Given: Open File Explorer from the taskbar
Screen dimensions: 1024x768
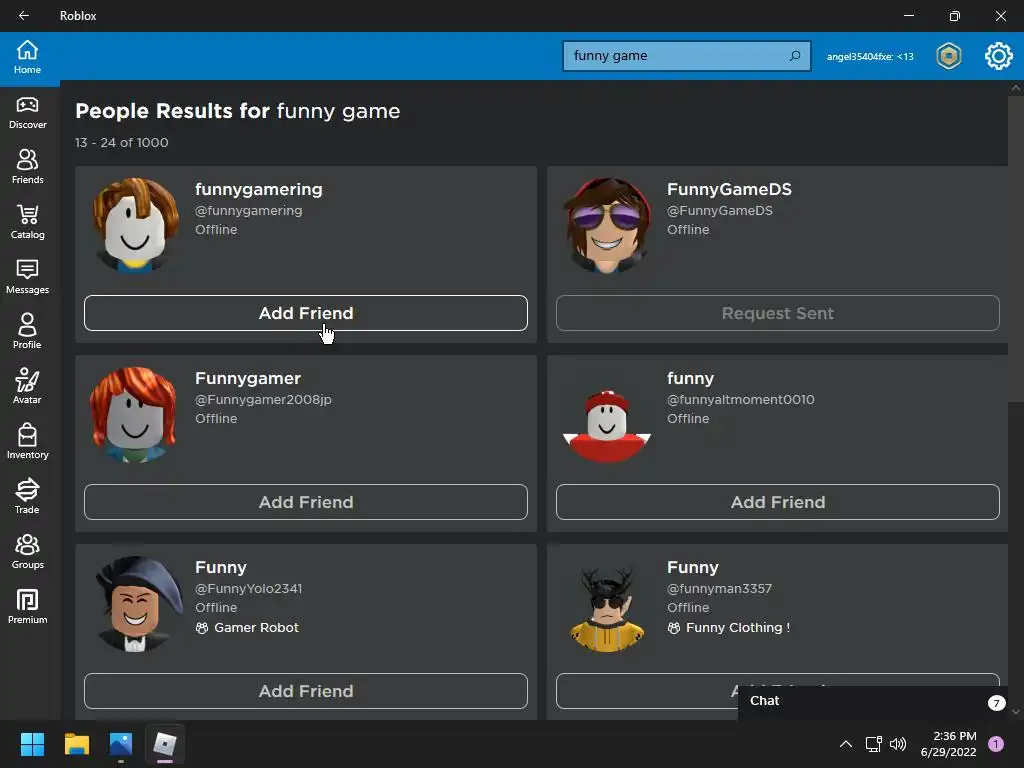Looking at the screenshot, I should [x=76, y=744].
